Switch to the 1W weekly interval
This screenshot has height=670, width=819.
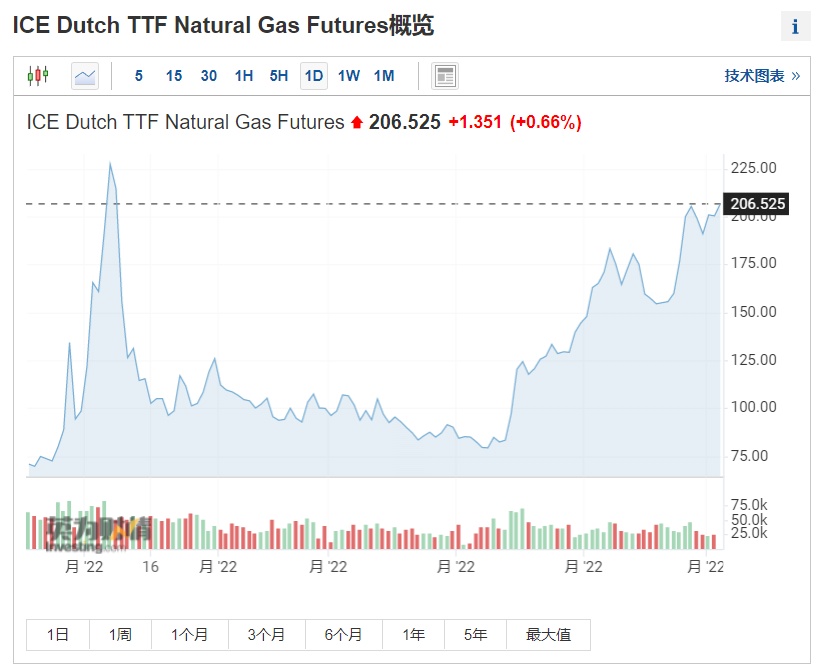tap(349, 75)
